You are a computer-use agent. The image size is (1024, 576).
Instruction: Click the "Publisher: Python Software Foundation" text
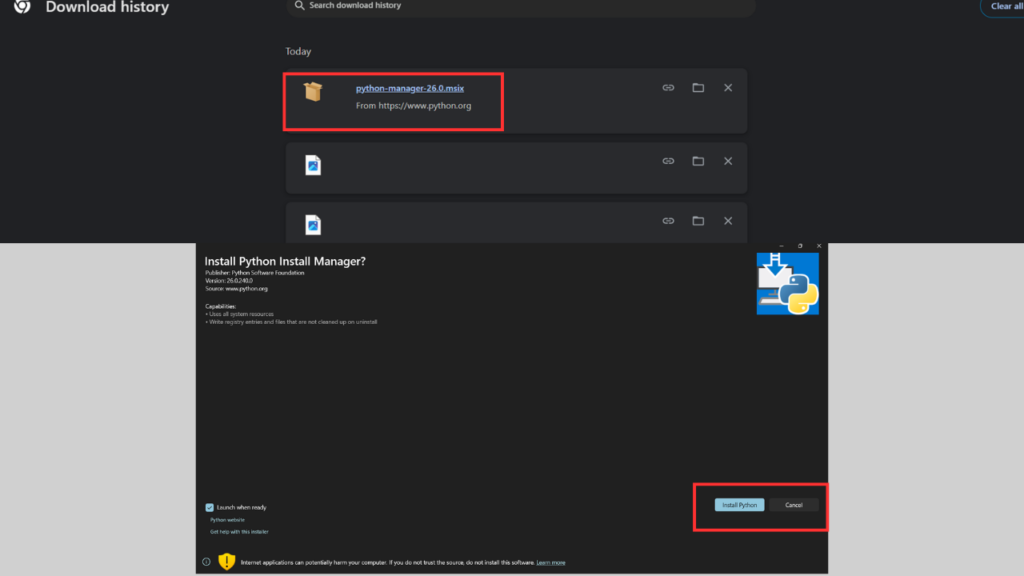click(255, 273)
